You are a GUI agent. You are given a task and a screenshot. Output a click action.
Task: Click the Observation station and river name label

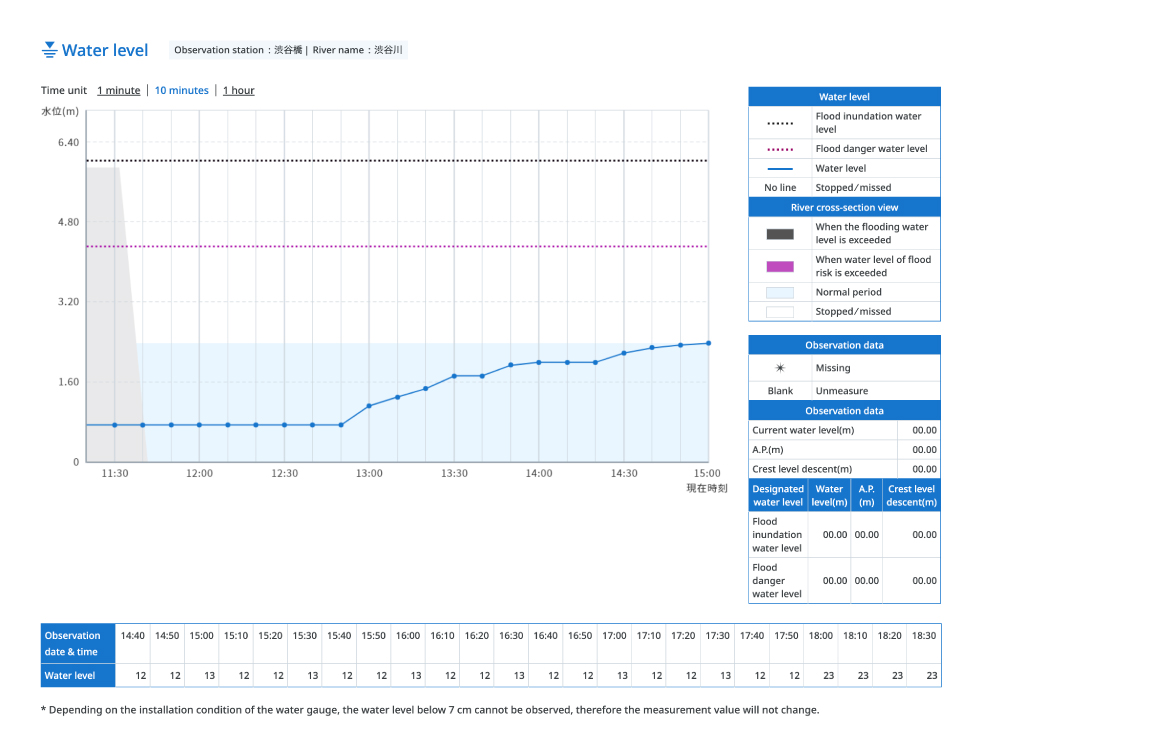tap(288, 50)
